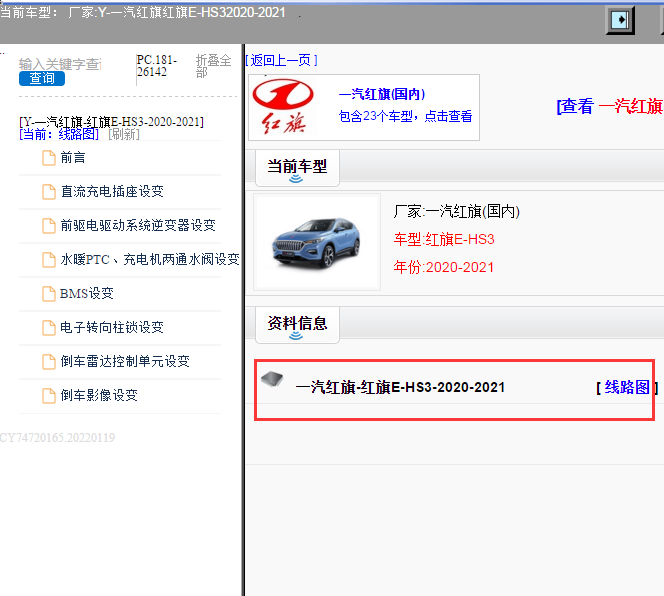Click the document icon beside 前驱电驱动系统逆变器设变

[x=49, y=226]
